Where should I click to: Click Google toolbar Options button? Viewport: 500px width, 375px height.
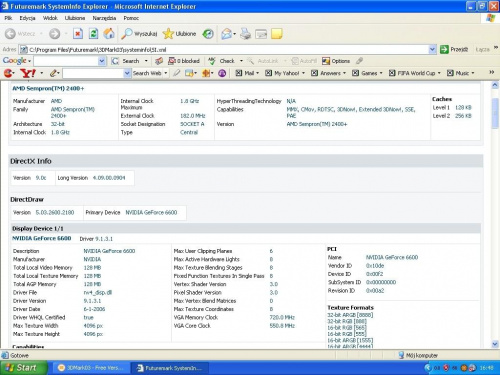click(336, 61)
